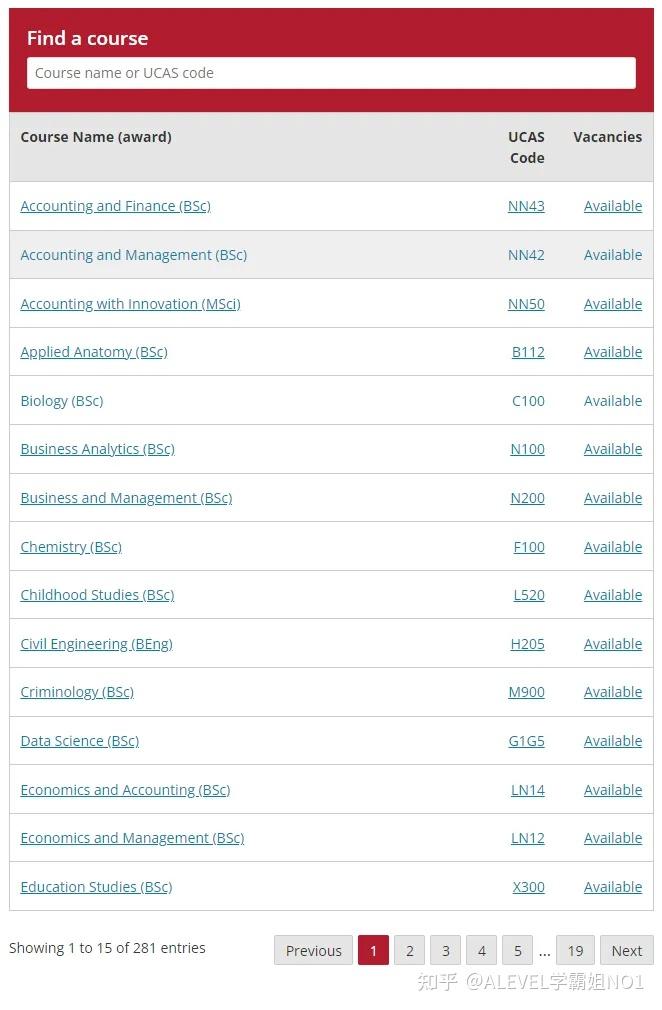Open Civil Engineering (BEng) course
Viewport: 662px width, 1010px height.
point(96,644)
